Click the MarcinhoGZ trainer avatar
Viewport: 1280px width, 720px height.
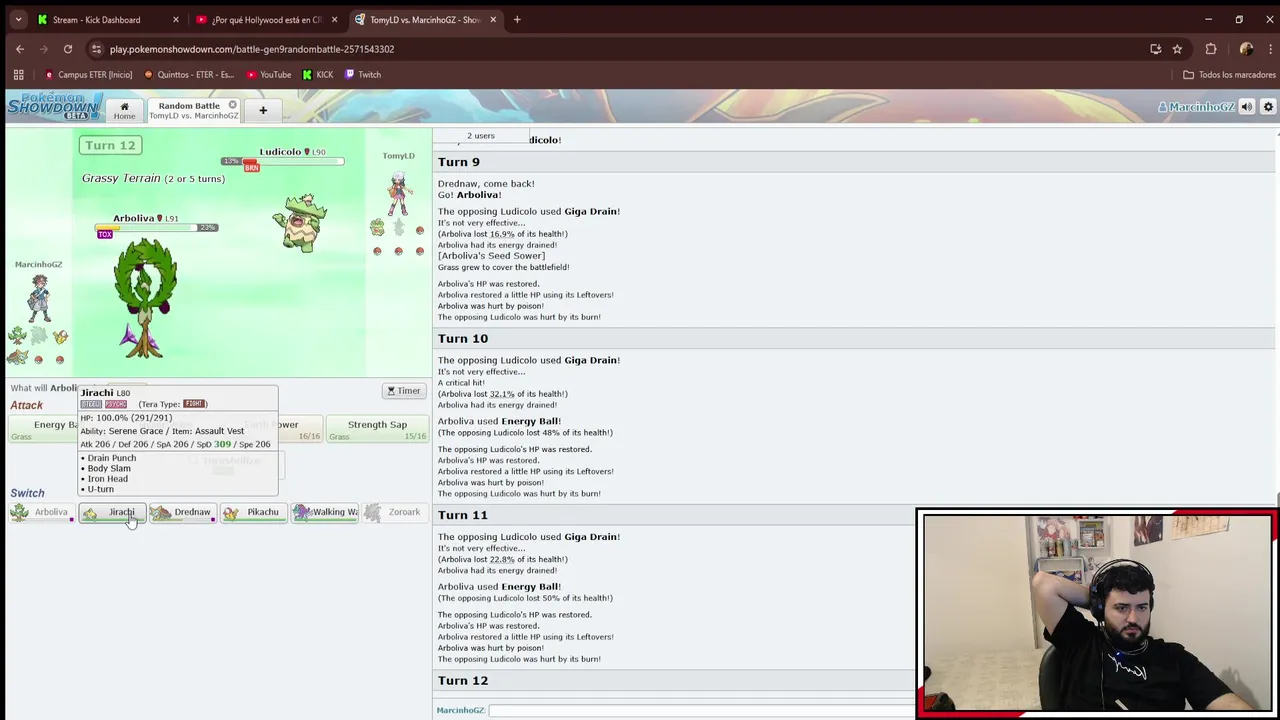[38, 298]
